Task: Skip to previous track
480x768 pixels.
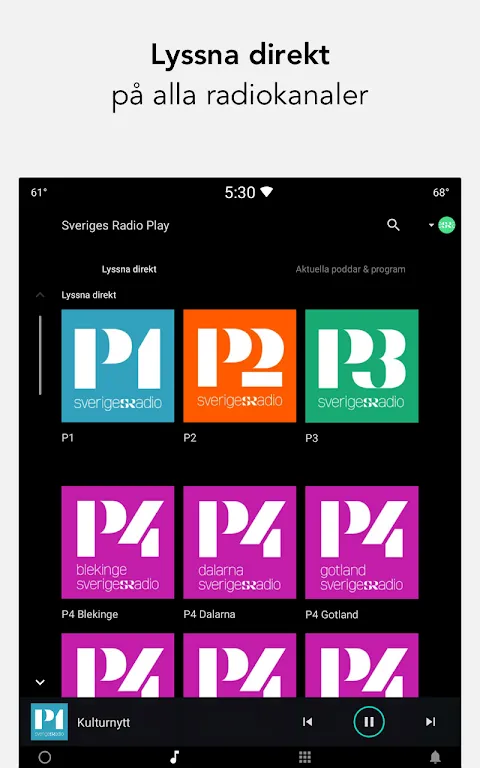Action: coord(308,721)
